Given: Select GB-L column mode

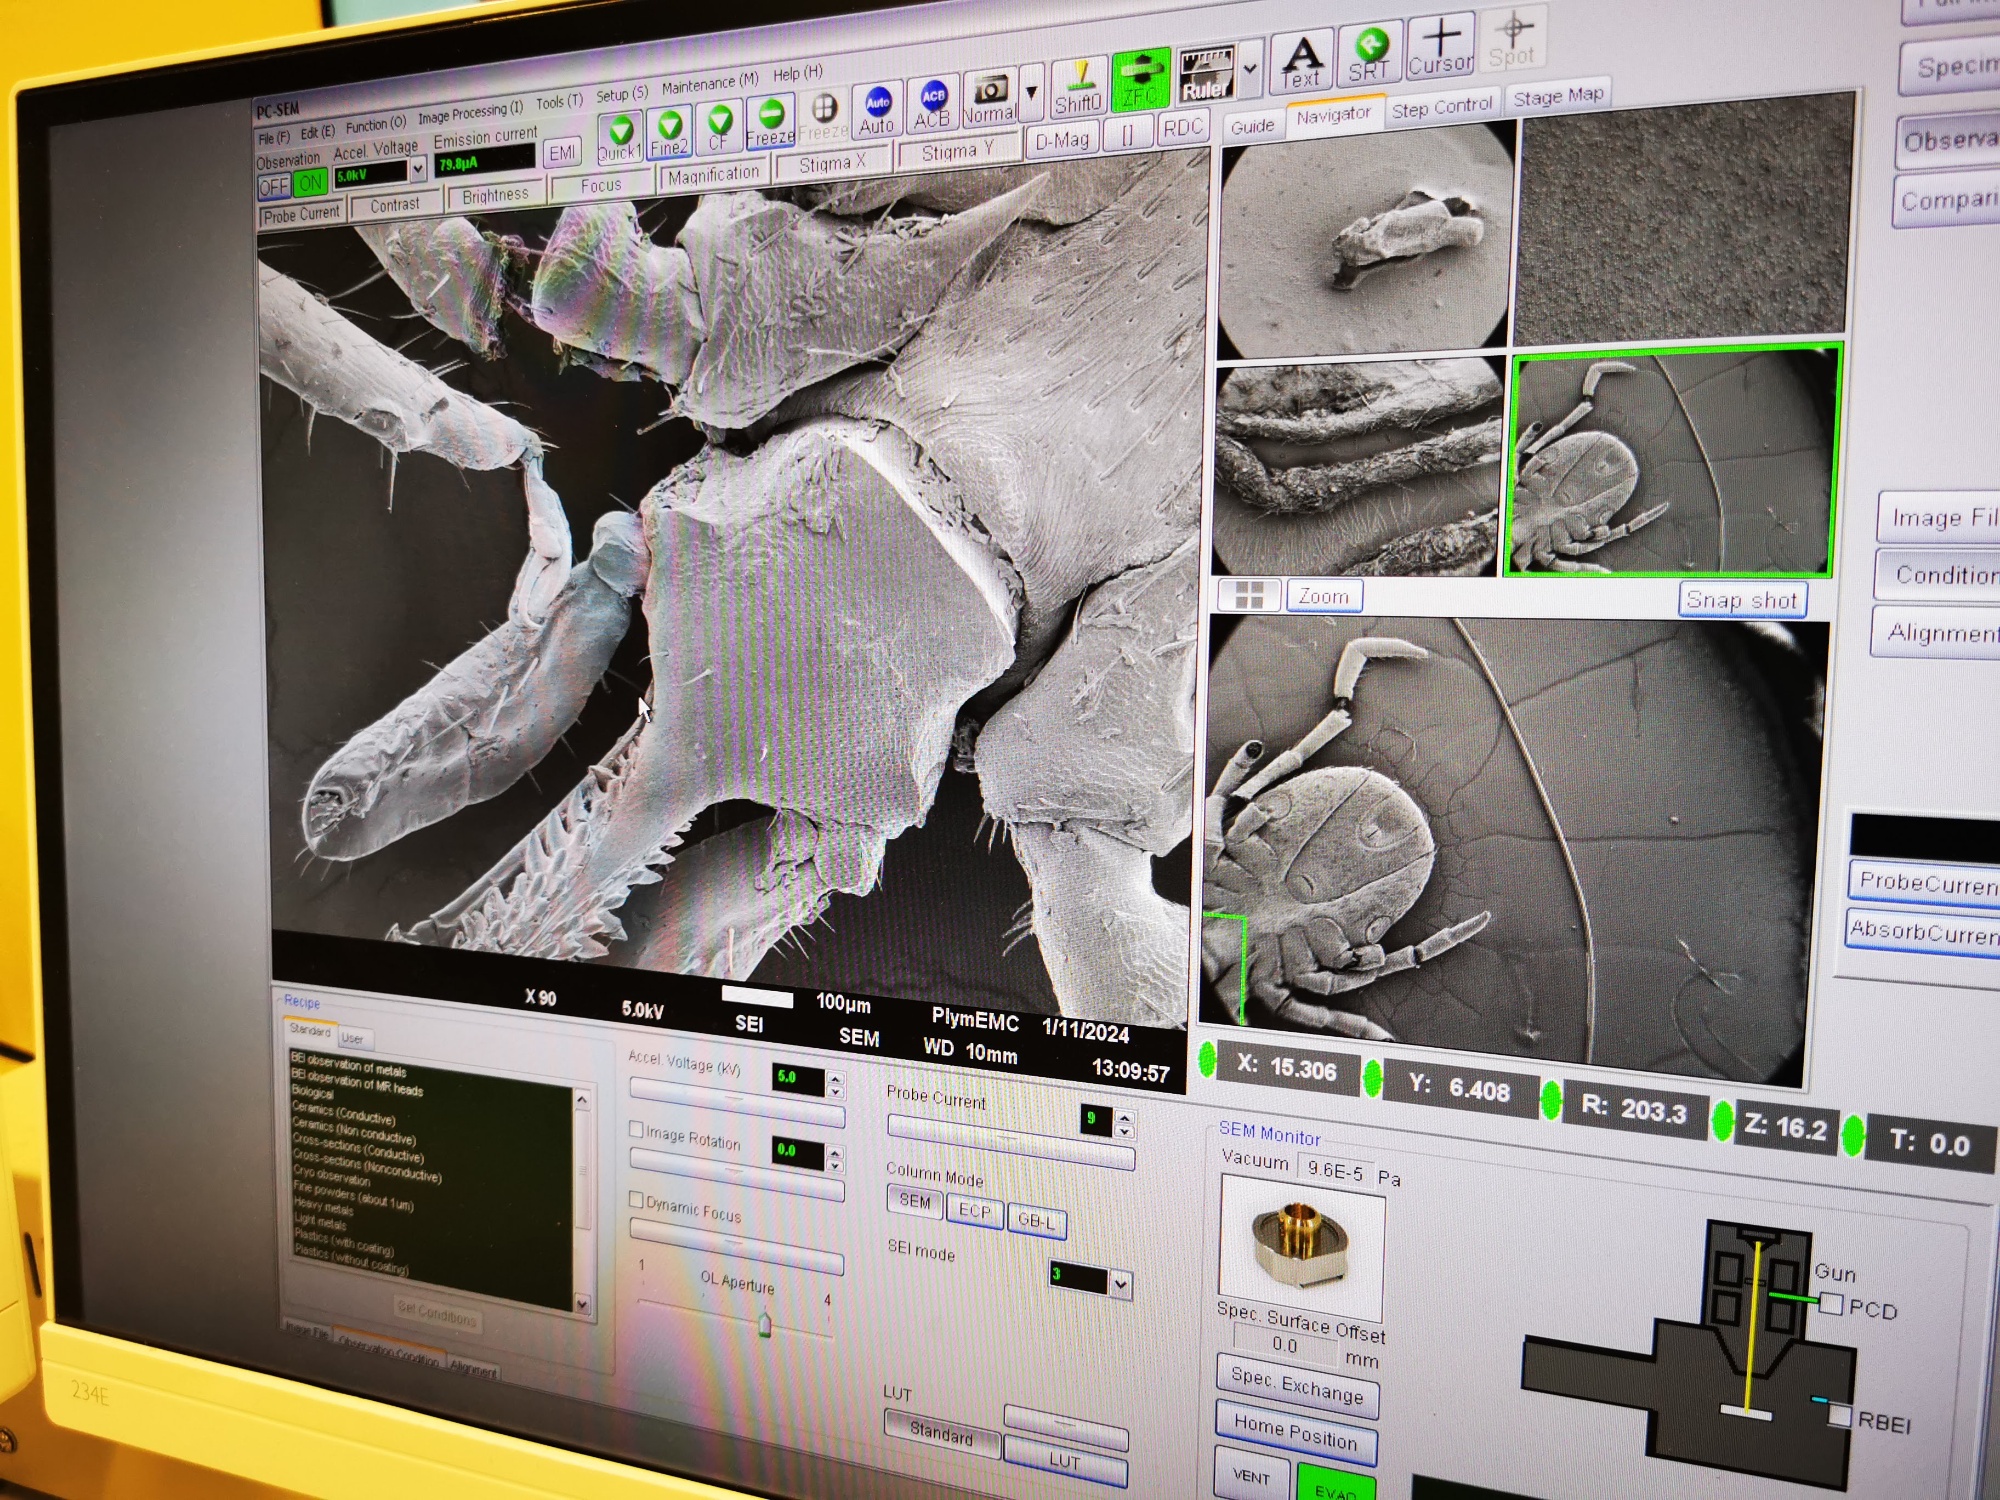Looking at the screenshot, I should point(1036,1220).
